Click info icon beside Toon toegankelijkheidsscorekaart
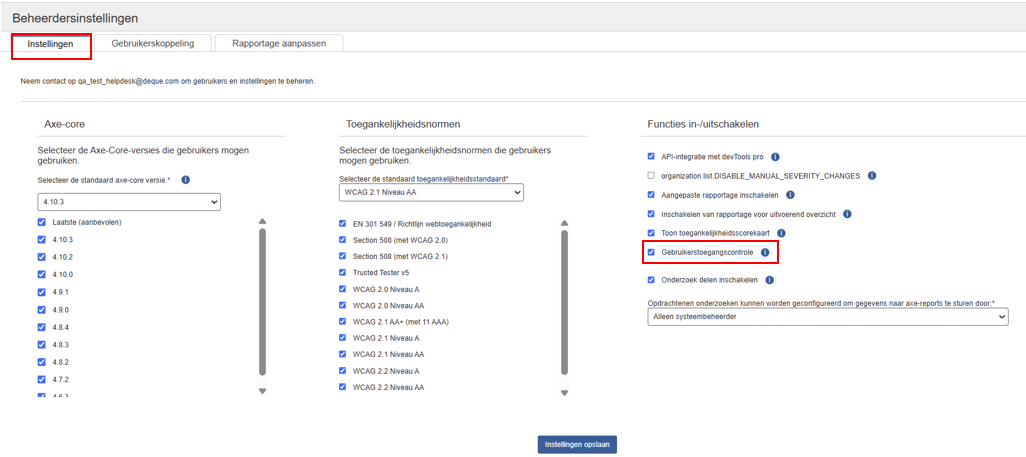The image size is (1026, 457). [x=782, y=233]
